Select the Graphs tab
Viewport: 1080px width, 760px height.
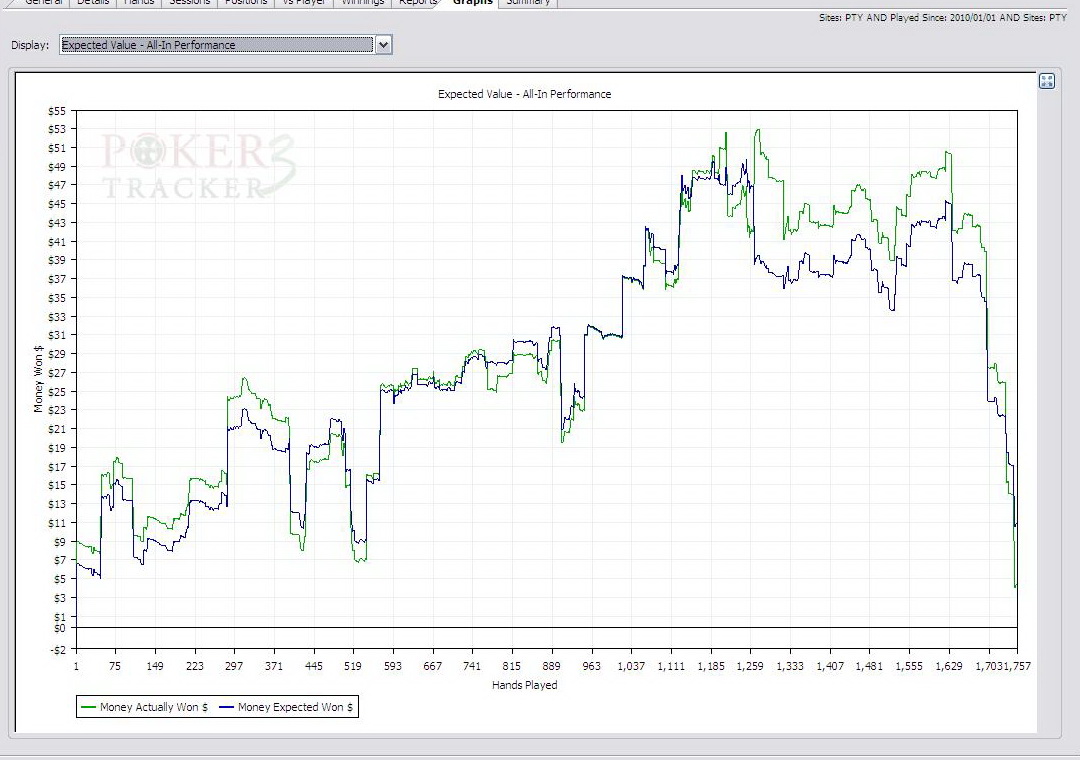[472, 3]
